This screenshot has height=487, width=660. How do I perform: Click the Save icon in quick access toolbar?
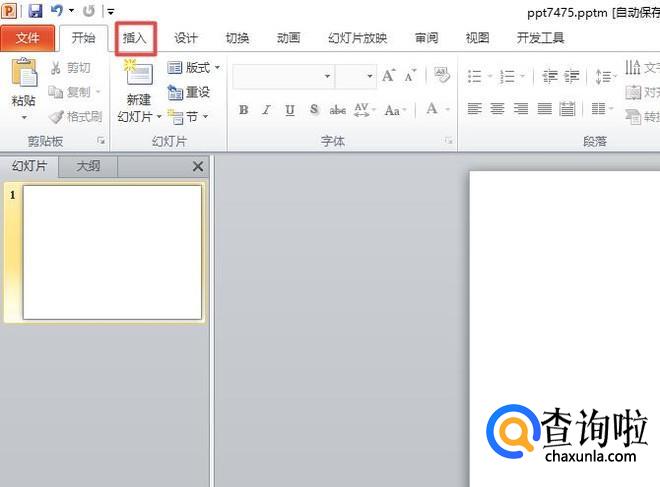tap(35, 11)
